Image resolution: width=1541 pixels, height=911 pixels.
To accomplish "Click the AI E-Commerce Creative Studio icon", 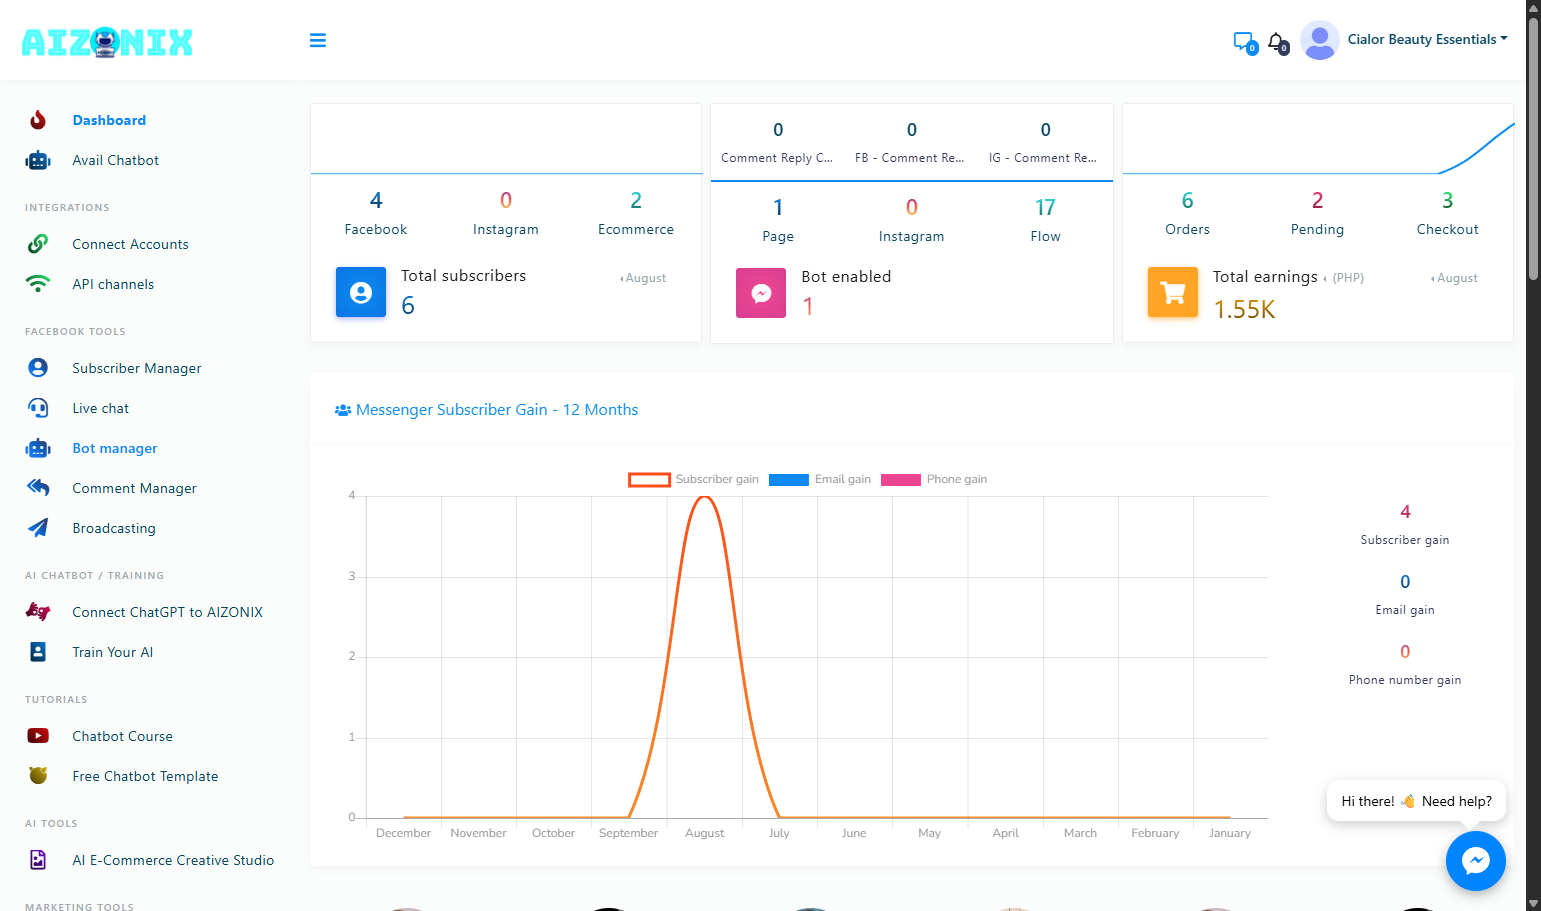I will 38,860.
